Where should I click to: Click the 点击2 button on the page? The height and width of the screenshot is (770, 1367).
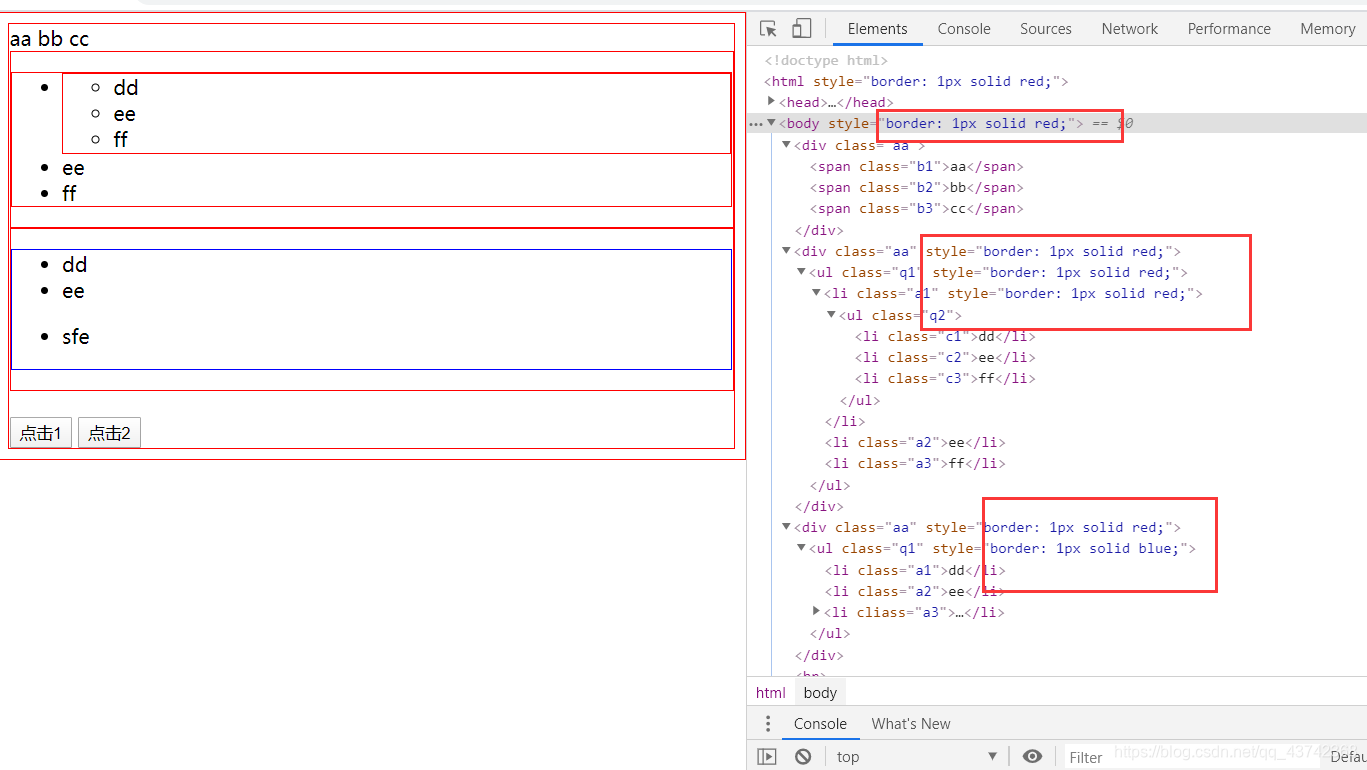(109, 433)
